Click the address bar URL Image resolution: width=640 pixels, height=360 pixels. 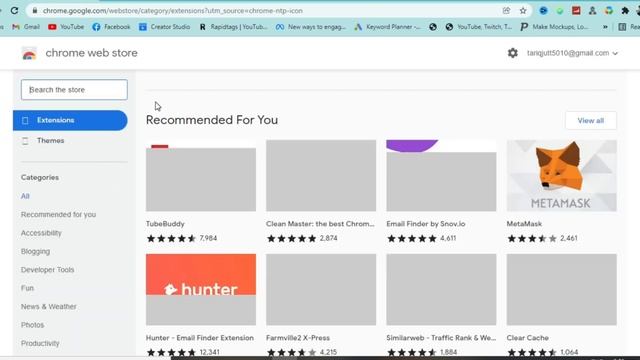point(173,11)
